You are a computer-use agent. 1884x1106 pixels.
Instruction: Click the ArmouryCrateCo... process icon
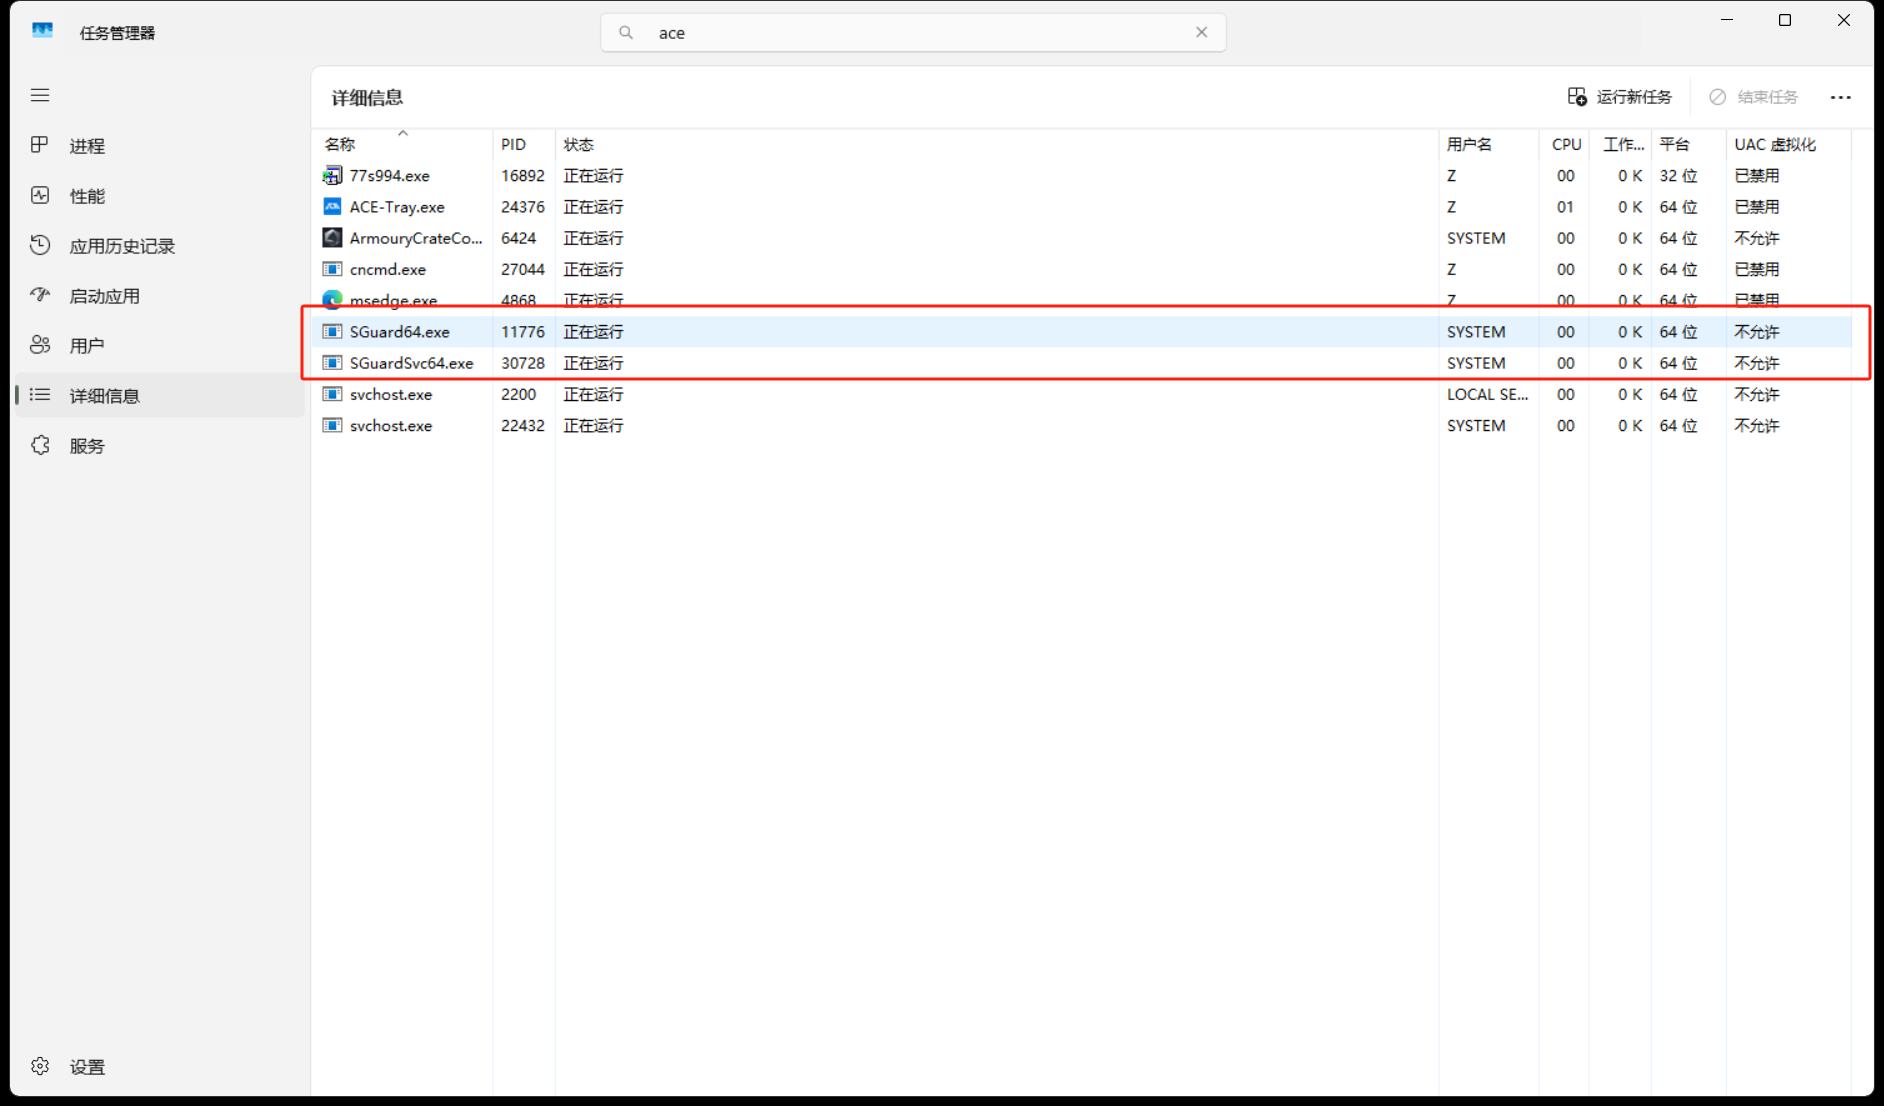pyautogui.click(x=332, y=238)
